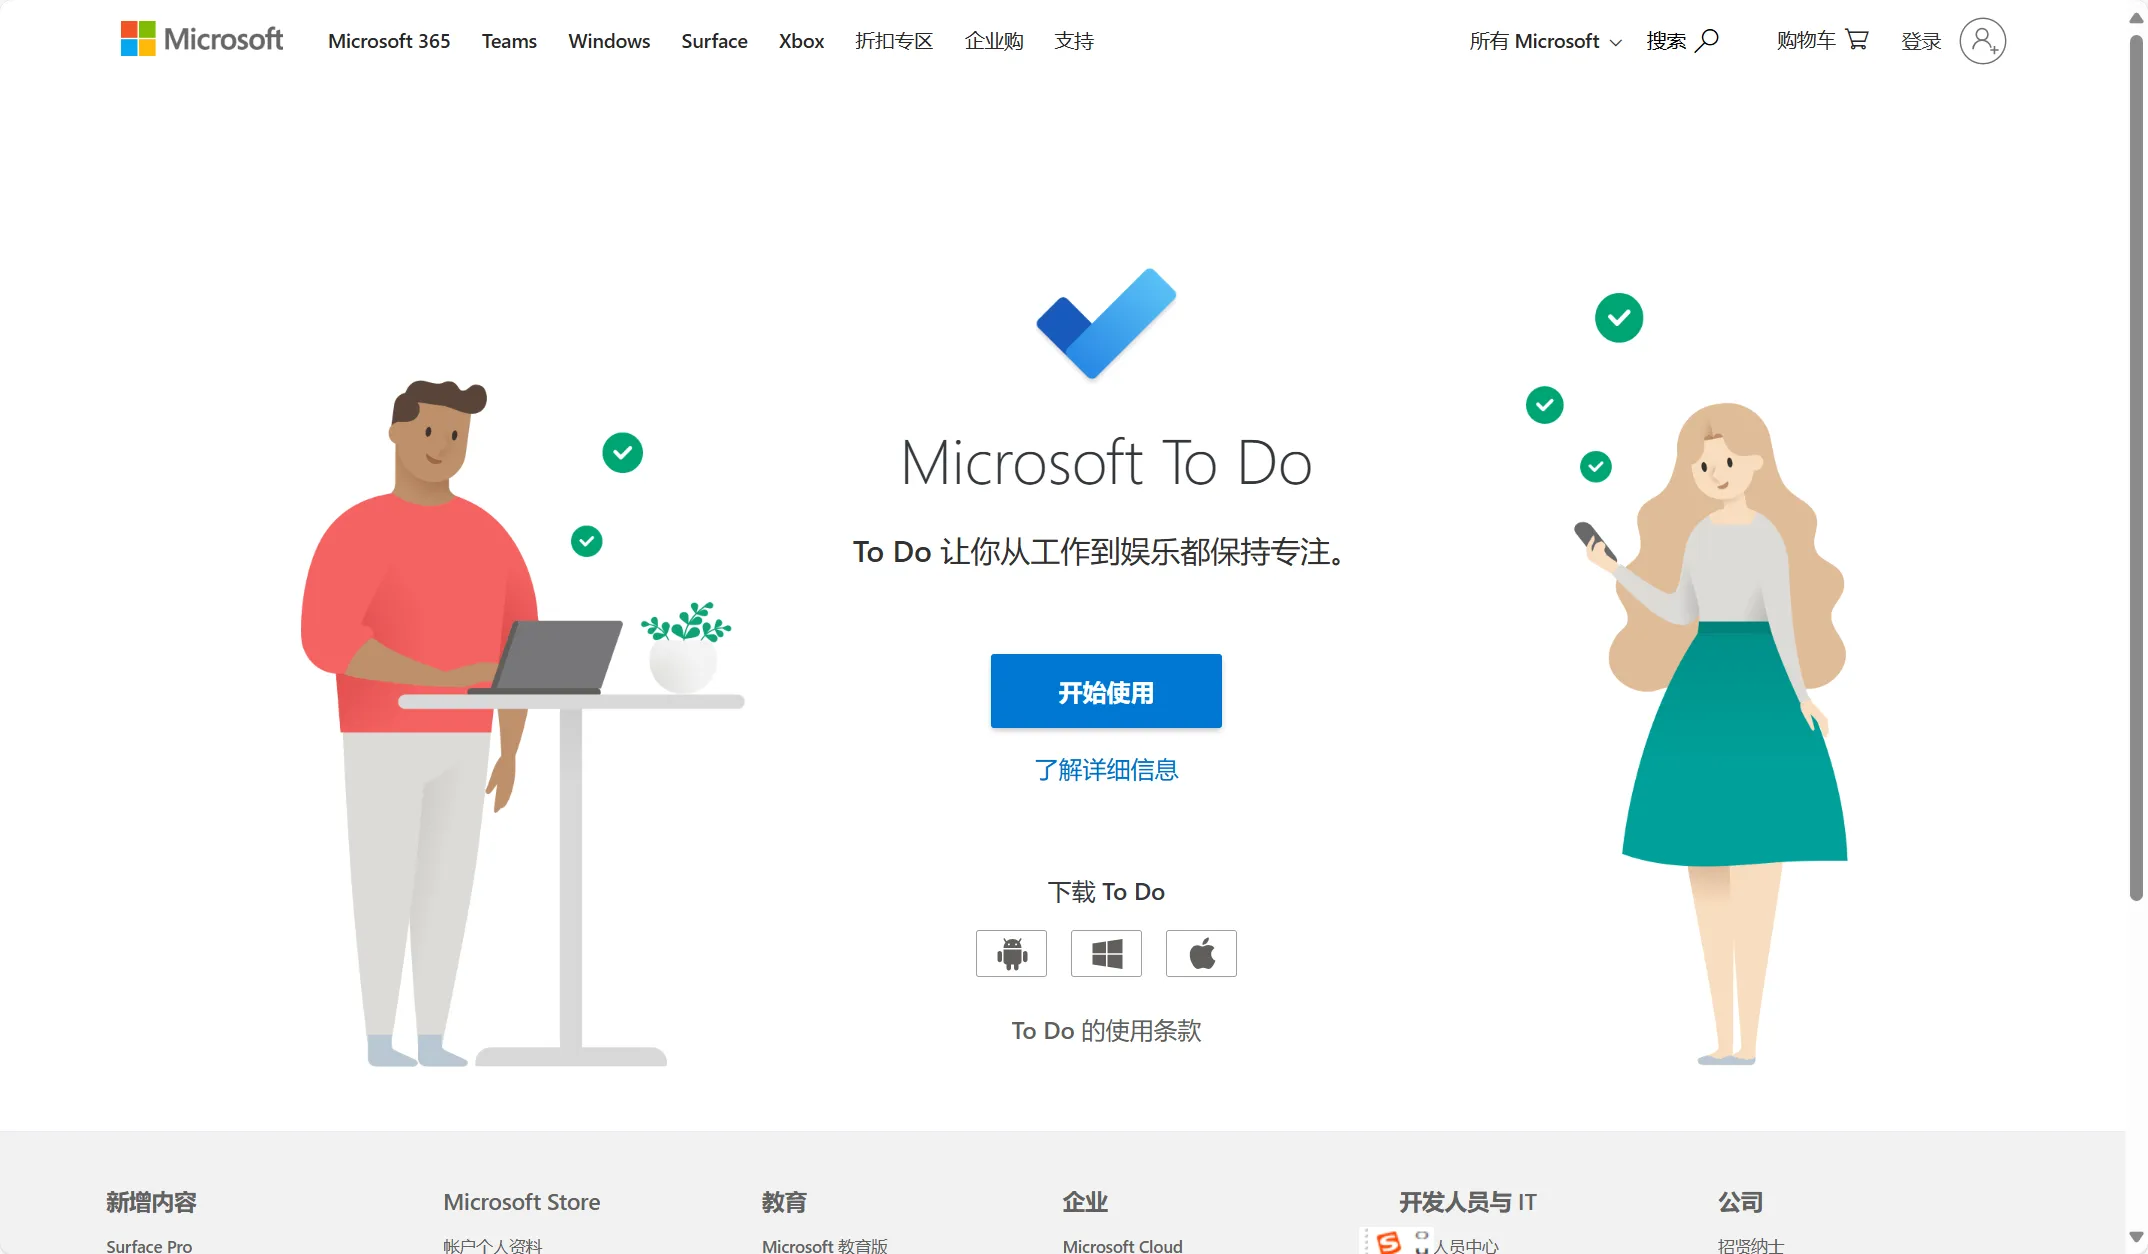Click the user account icon
Screen dimensions: 2148x1254
click(x=1981, y=39)
